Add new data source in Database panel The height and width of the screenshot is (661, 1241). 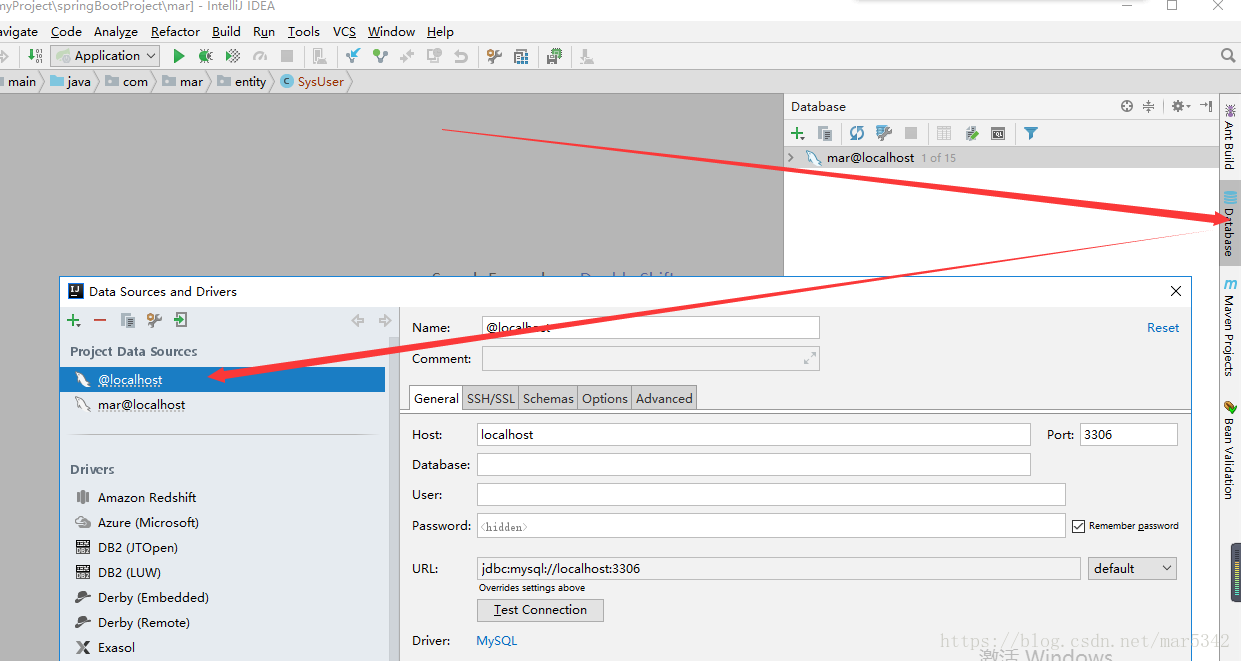(797, 133)
